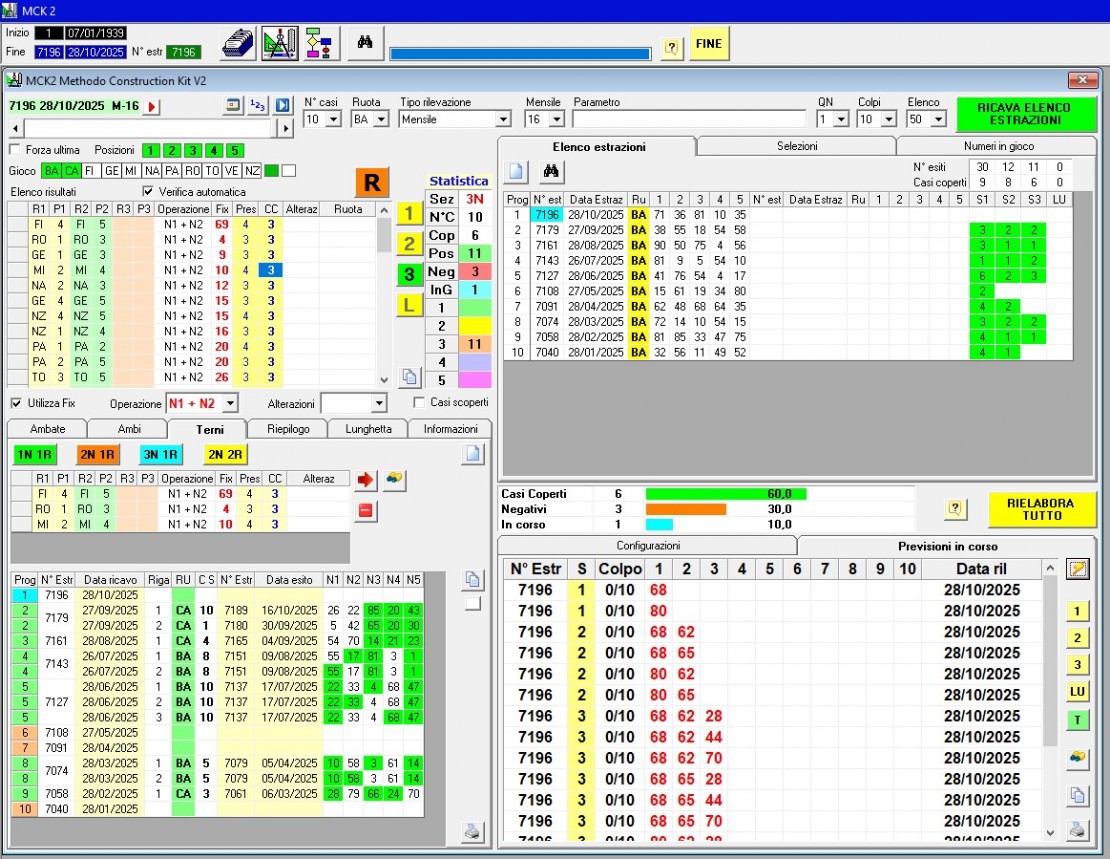Toggle Verifica automatica checkbox
Image resolution: width=1110 pixels, height=859 pixels.
(149, 192)
